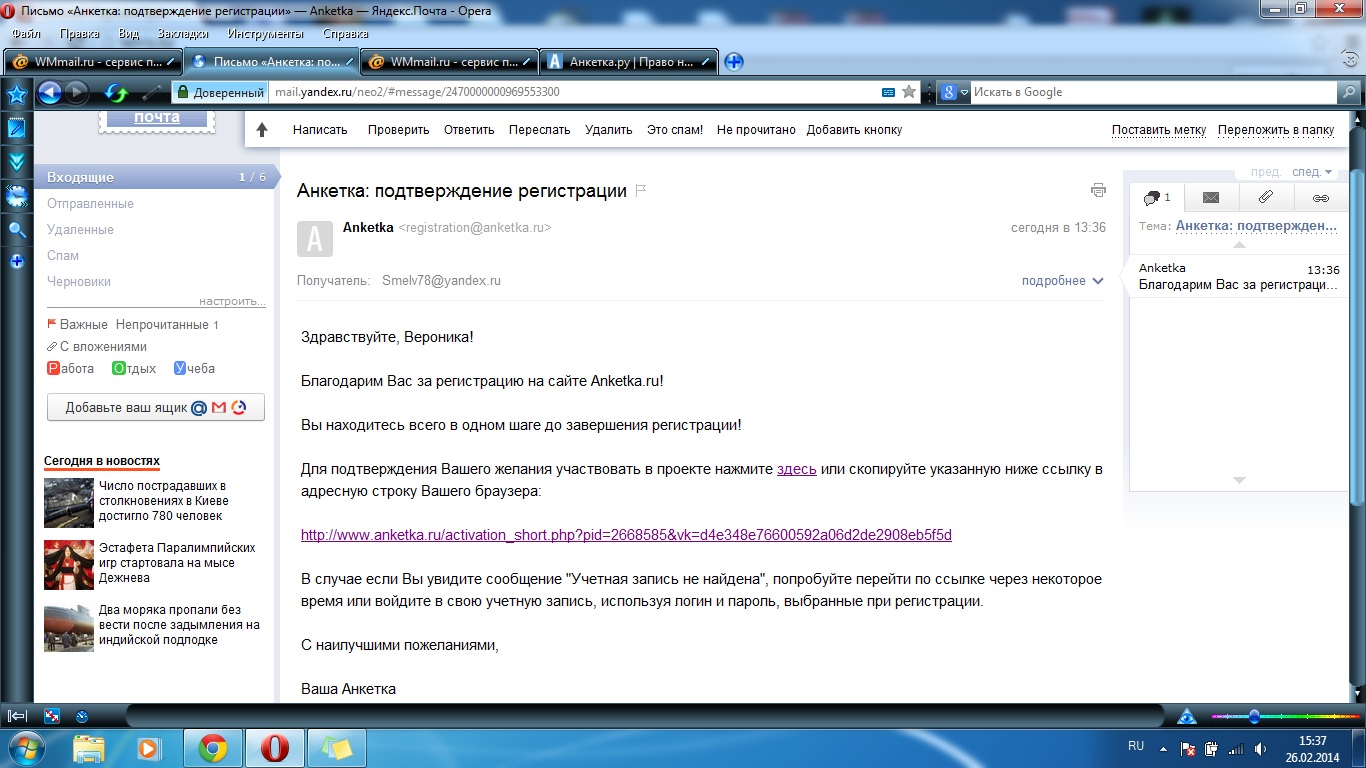Image resolution: width=1366 pixels, height=768 pixels.
Task: Click the trusted site lock badge
Action: pyautogui.click(x=220, y=92)
